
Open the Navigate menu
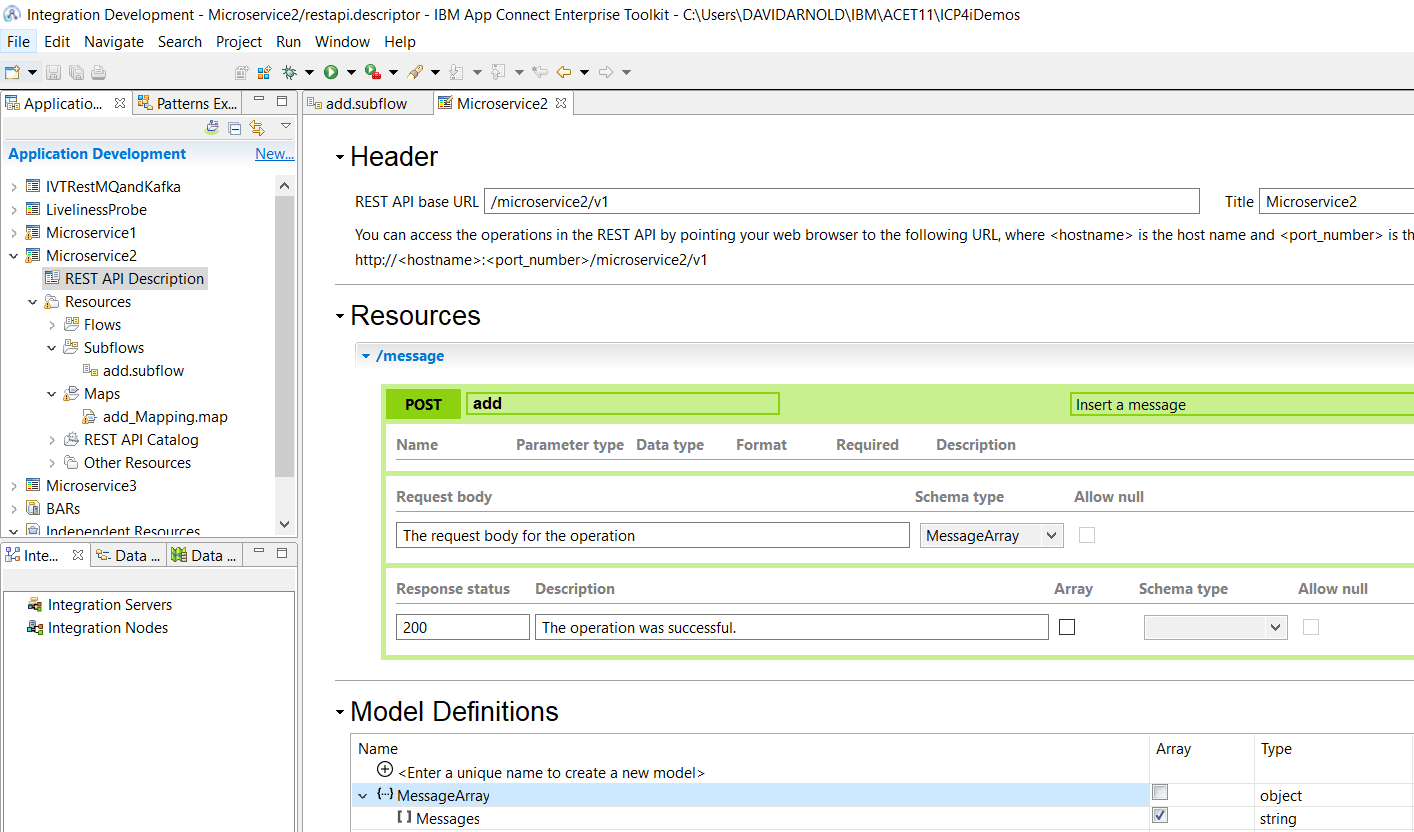tap(114, 41)
